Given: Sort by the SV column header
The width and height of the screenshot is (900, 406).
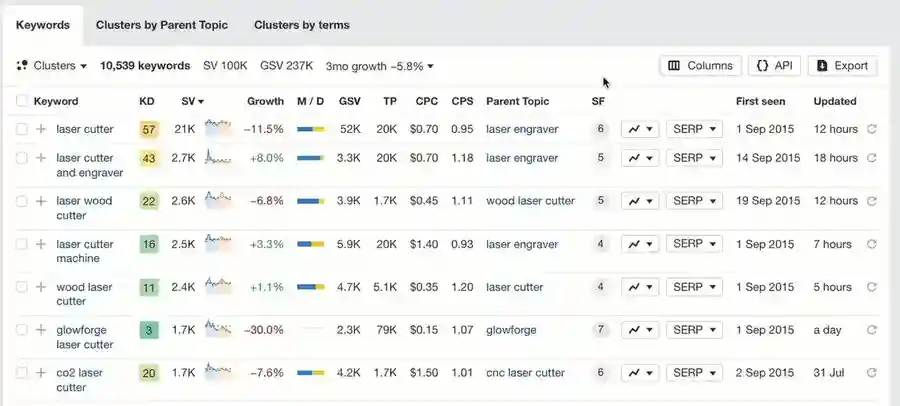Looking at the screenshot, I should pyautogui.click(x=193, y=101).
